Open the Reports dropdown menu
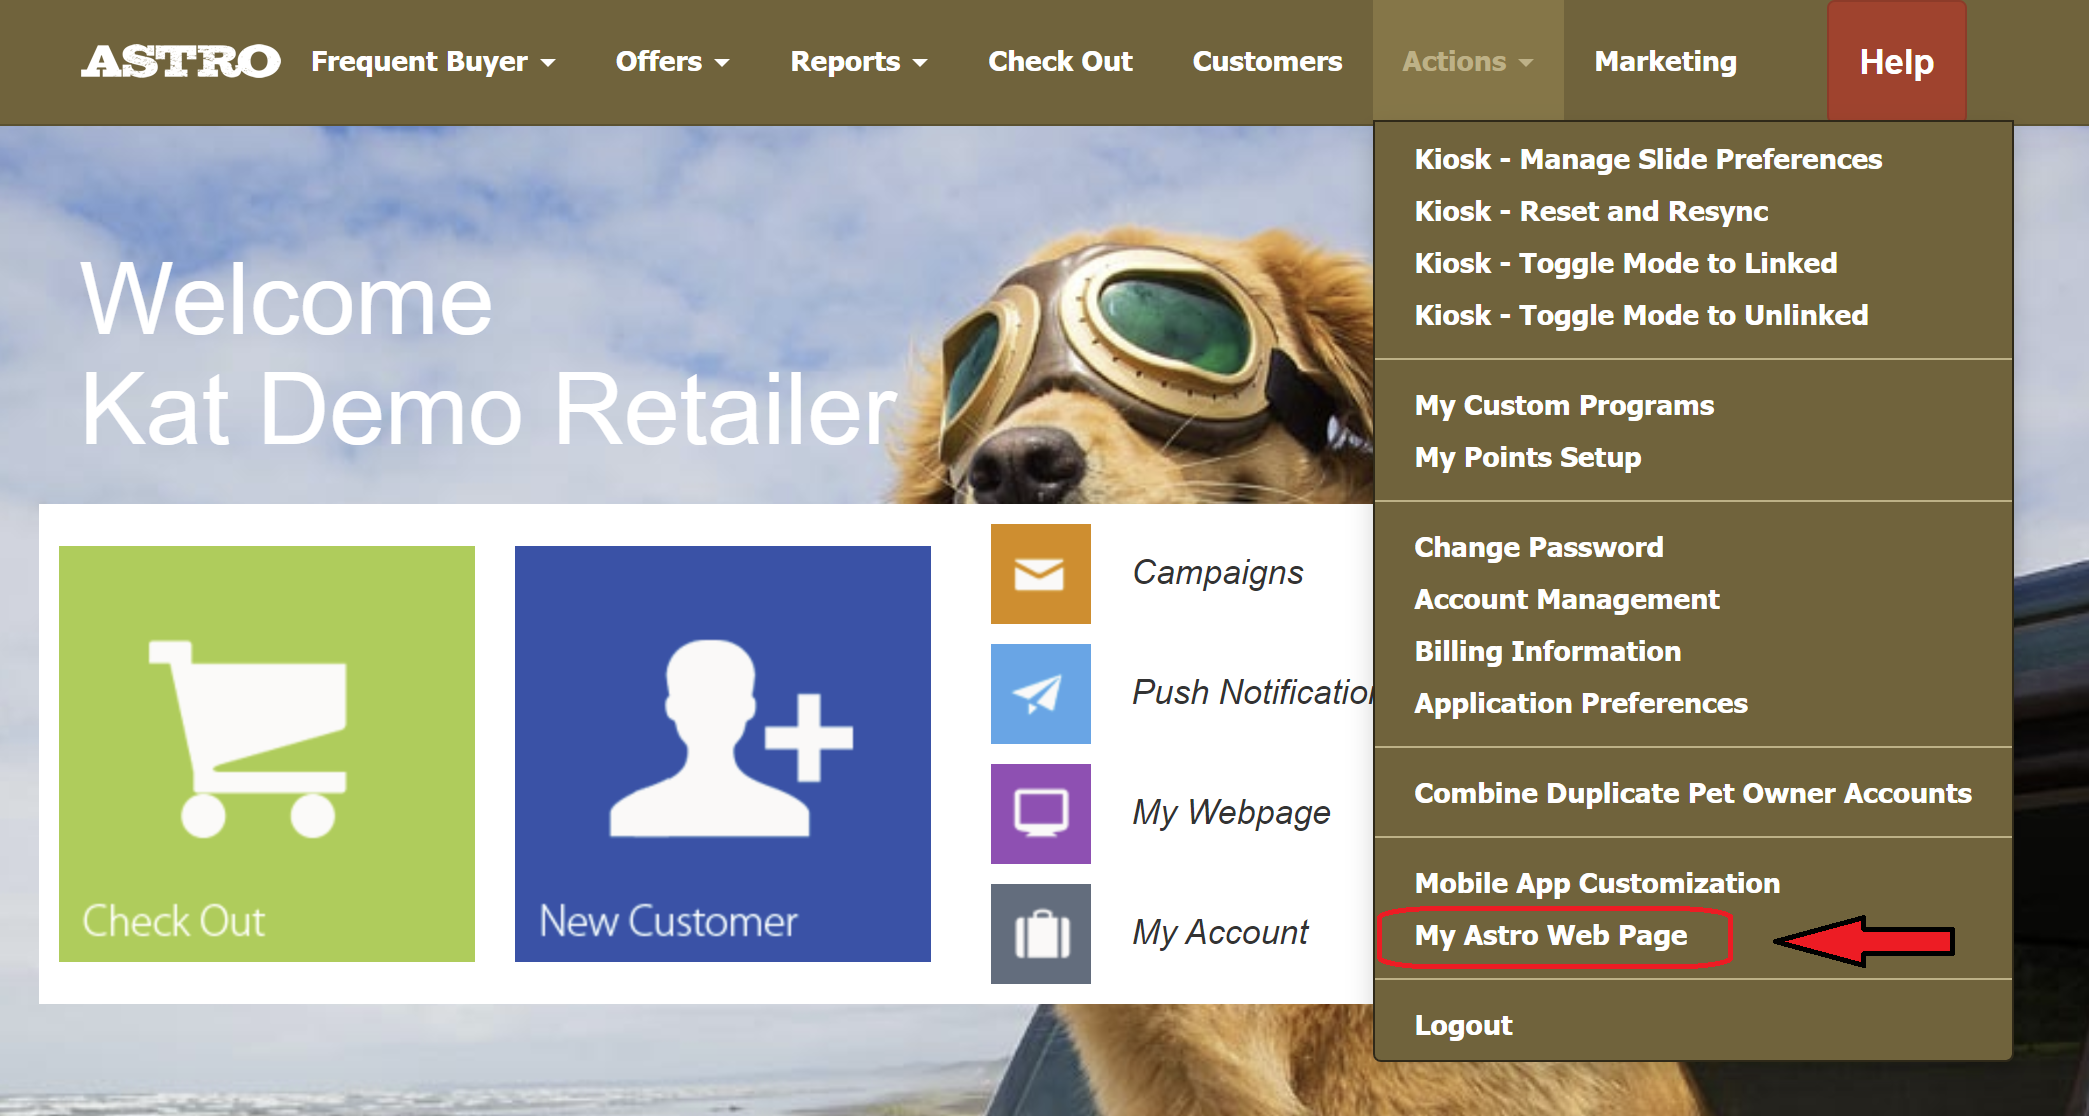The width and height of the screenshot is (2089, 1116). click(x=858, y=62)
